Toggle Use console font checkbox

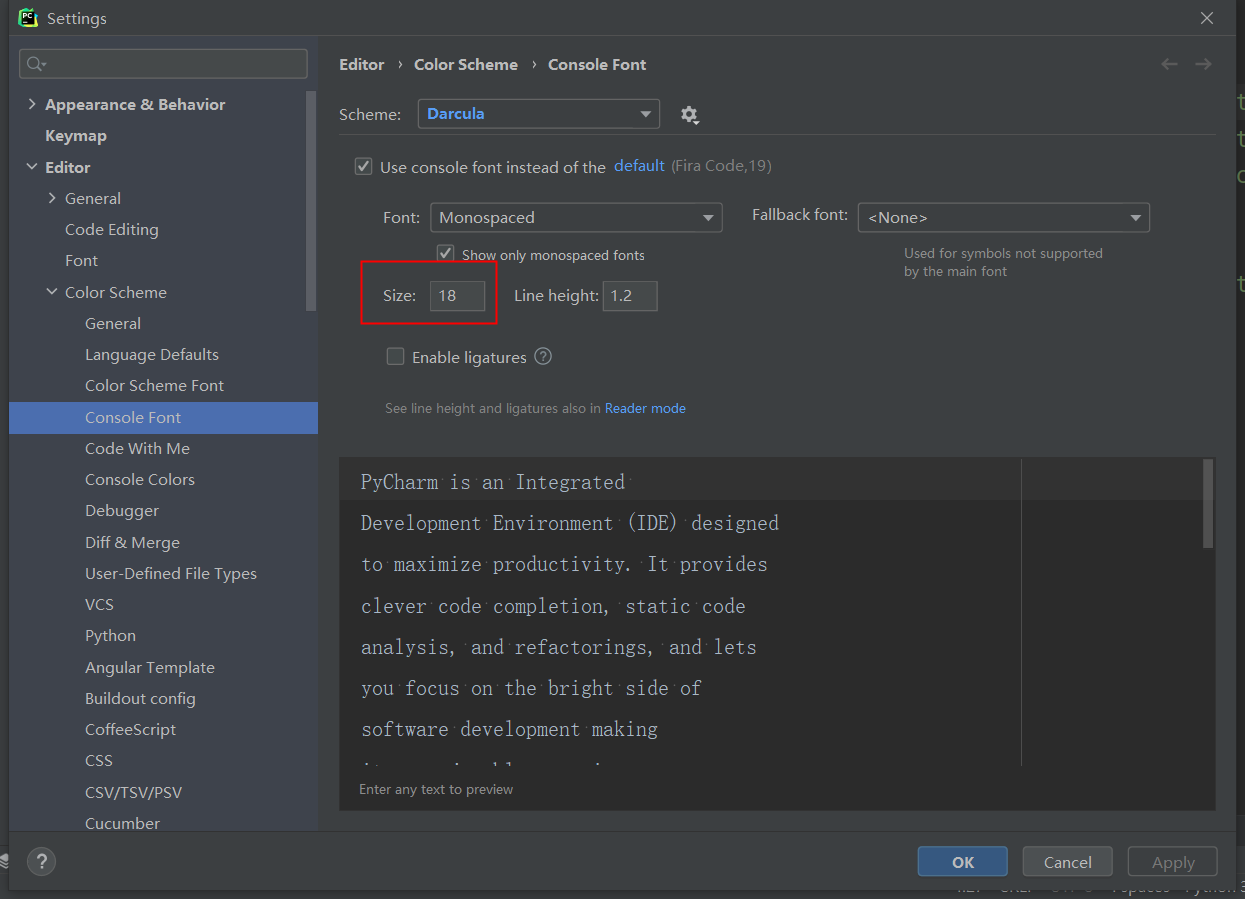click(364, 166)
